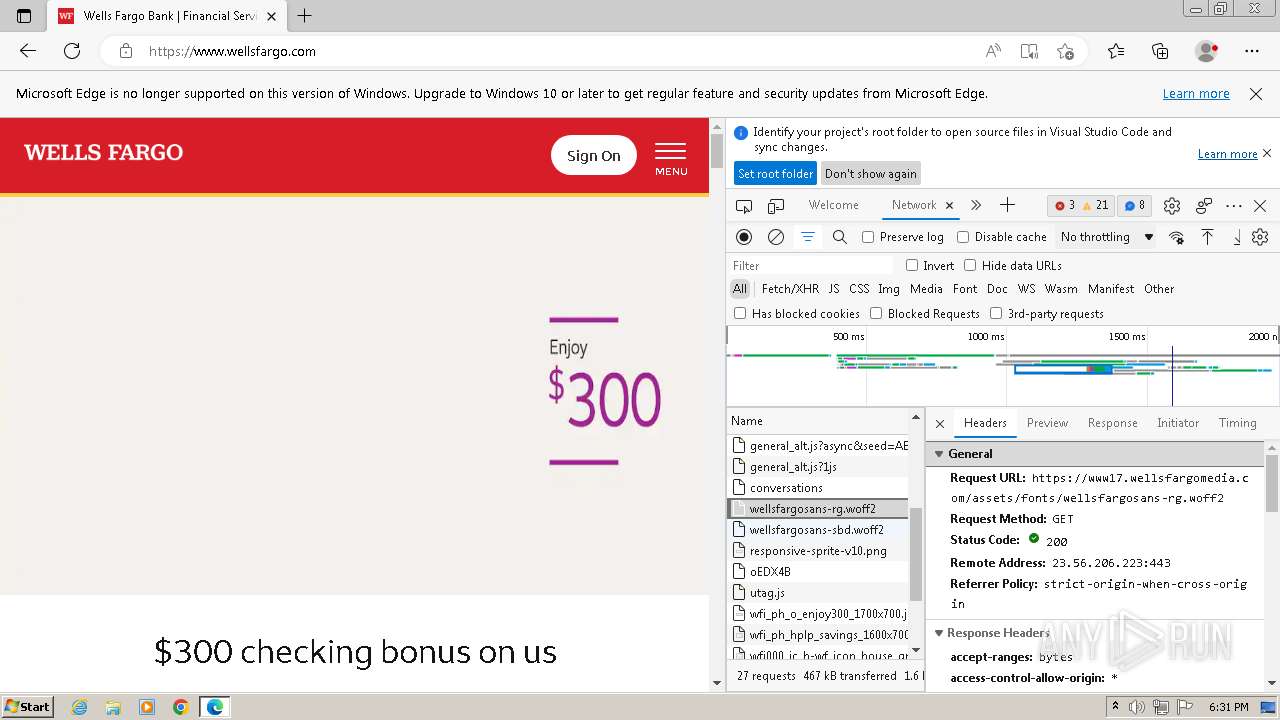Open Edge profile avatar
The width and height of the screenshot is (1280, 720).
[1207, 51]
